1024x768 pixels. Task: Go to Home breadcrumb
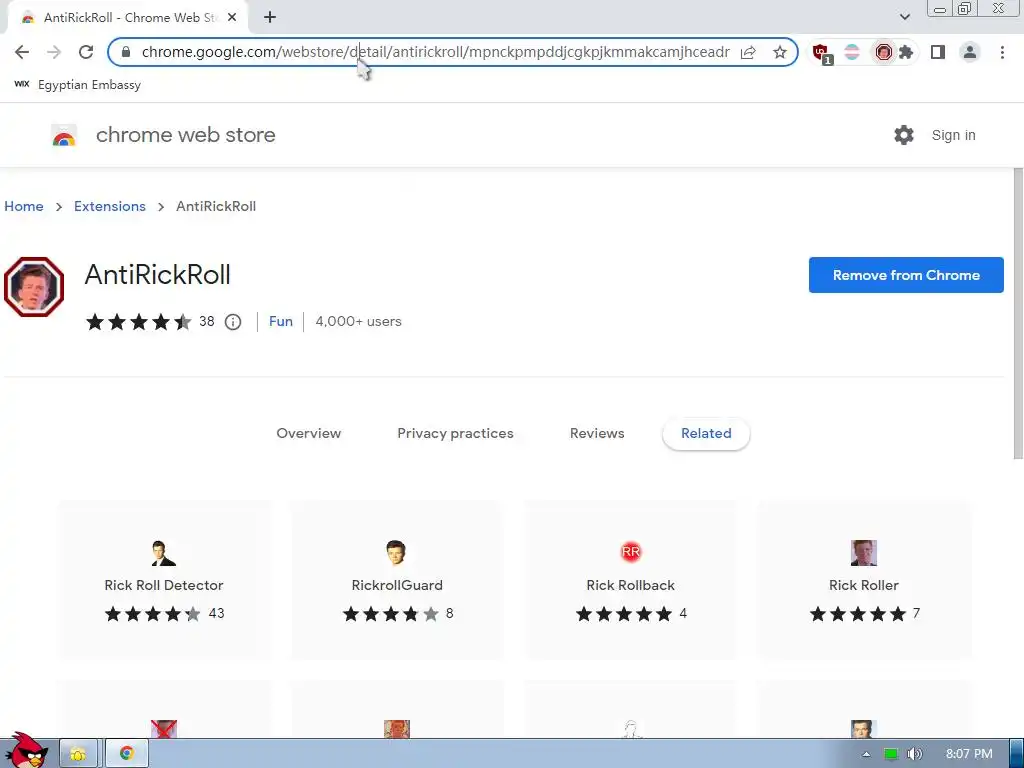pos(24,206)
